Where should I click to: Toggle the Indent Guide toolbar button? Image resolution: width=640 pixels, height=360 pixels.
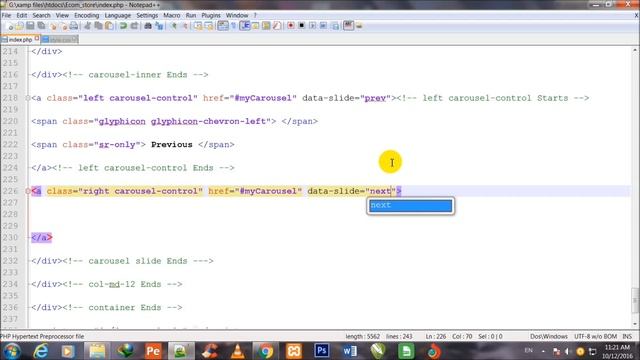coord(245,26)
